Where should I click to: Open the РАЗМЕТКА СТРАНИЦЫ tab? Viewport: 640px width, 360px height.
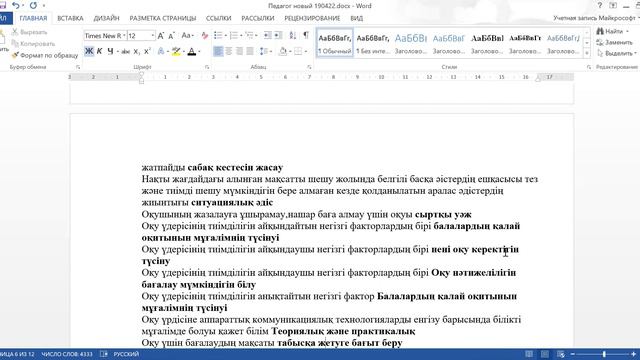[x=162, y=18]
